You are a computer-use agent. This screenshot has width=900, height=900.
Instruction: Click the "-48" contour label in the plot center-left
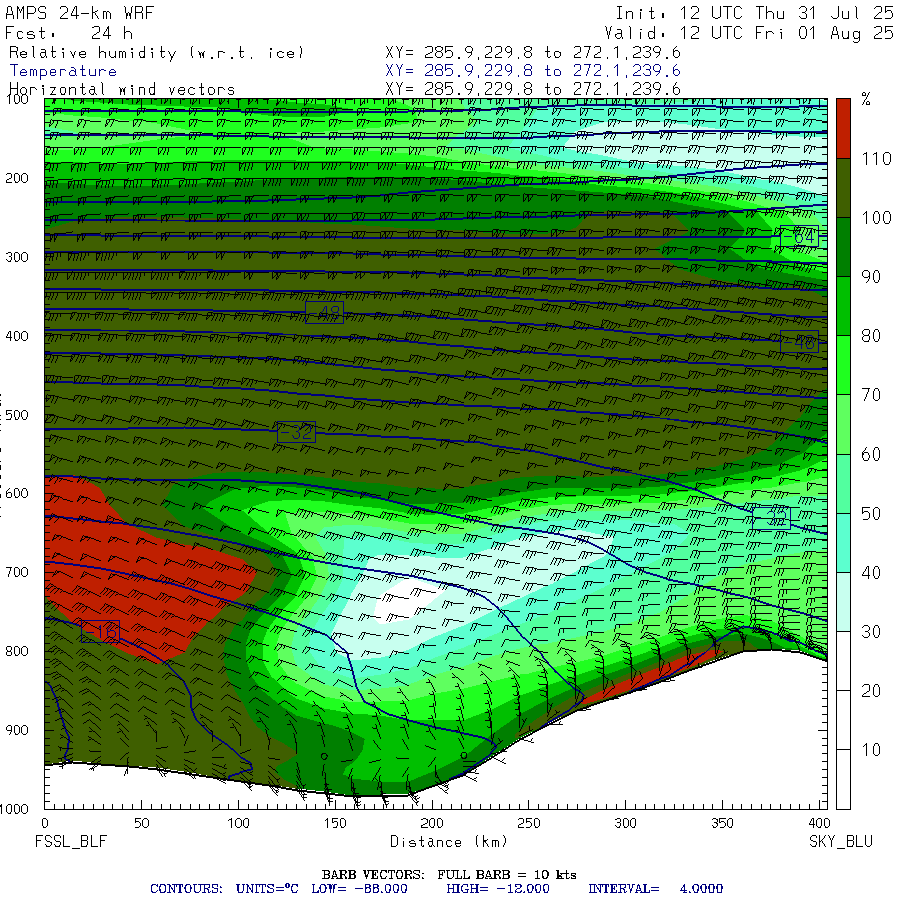tap(324, 312)
